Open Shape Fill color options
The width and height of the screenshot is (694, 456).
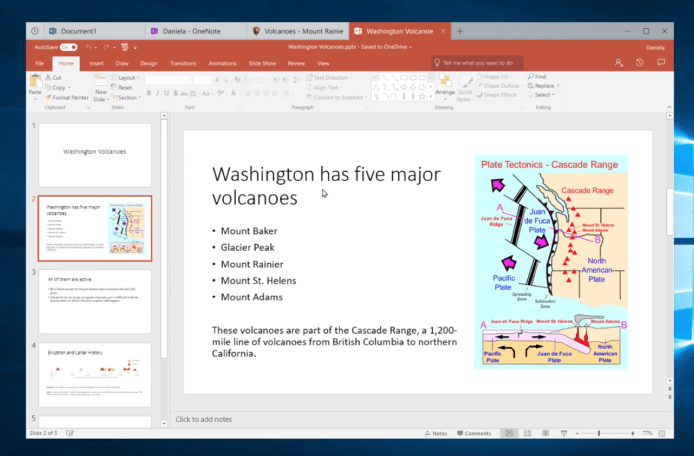(x=495, y=77)
